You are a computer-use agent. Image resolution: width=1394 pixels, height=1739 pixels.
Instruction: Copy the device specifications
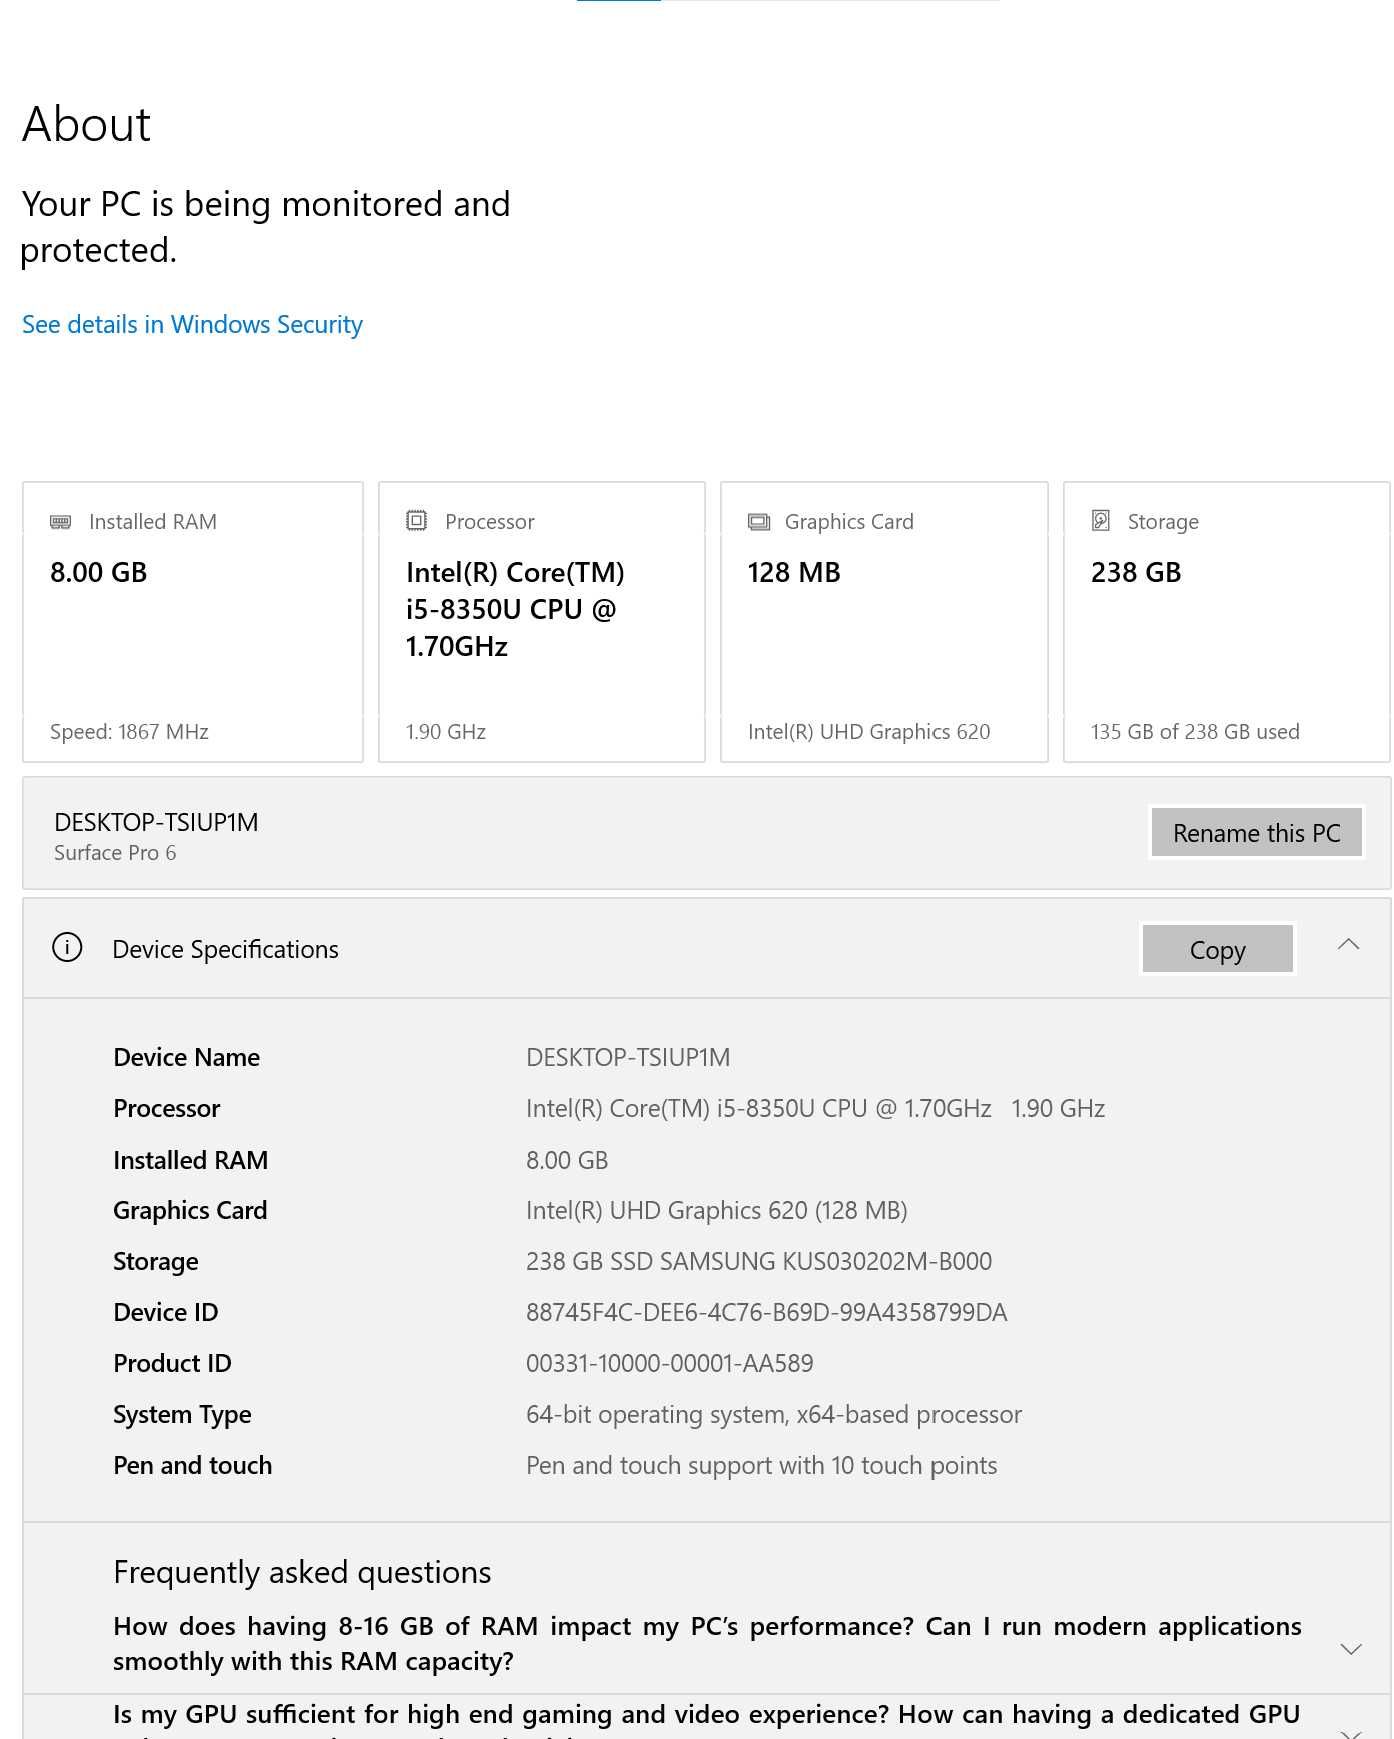click(x=1217, y=949)
